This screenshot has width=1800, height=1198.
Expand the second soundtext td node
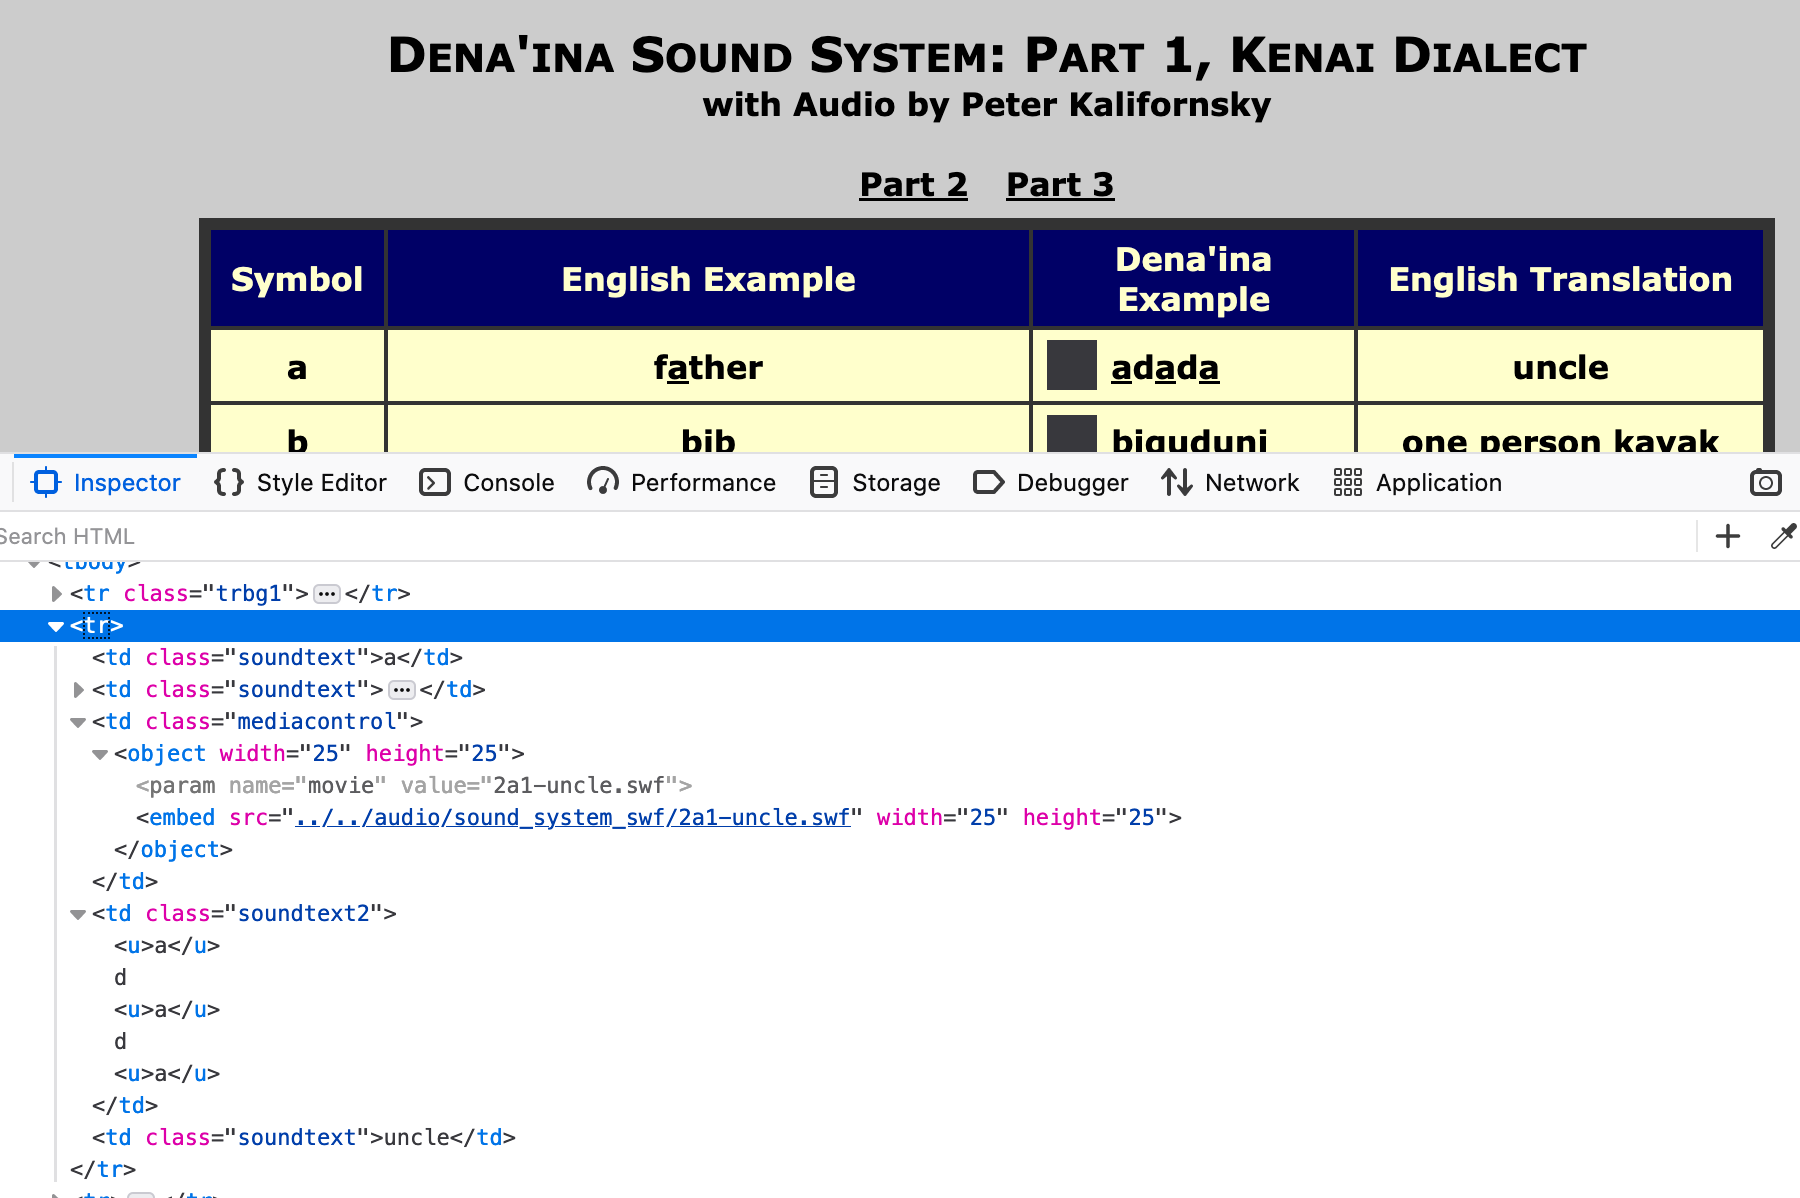point(78,690)
